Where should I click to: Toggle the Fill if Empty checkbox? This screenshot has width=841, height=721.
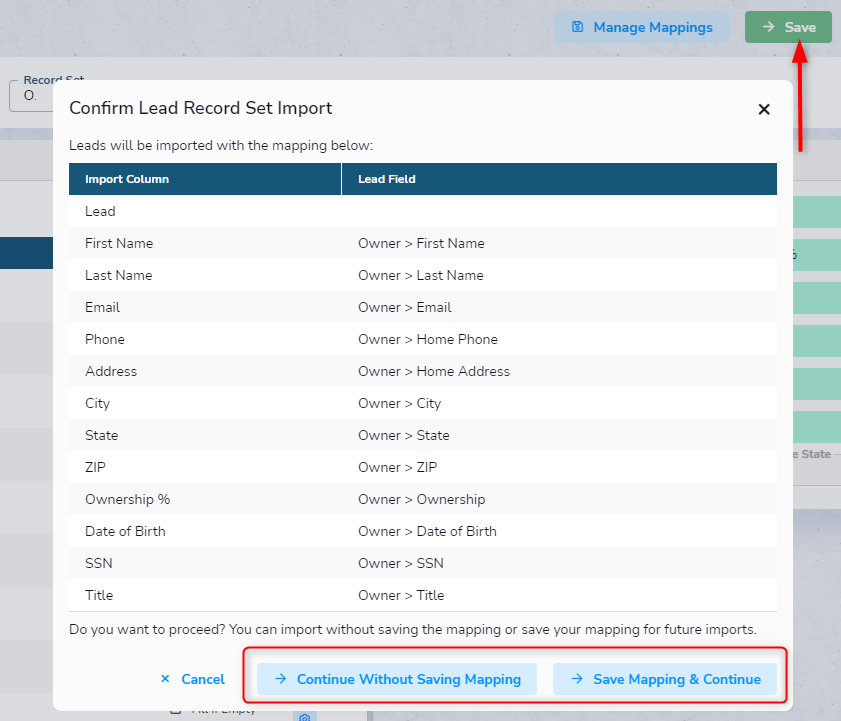(175, 711)
